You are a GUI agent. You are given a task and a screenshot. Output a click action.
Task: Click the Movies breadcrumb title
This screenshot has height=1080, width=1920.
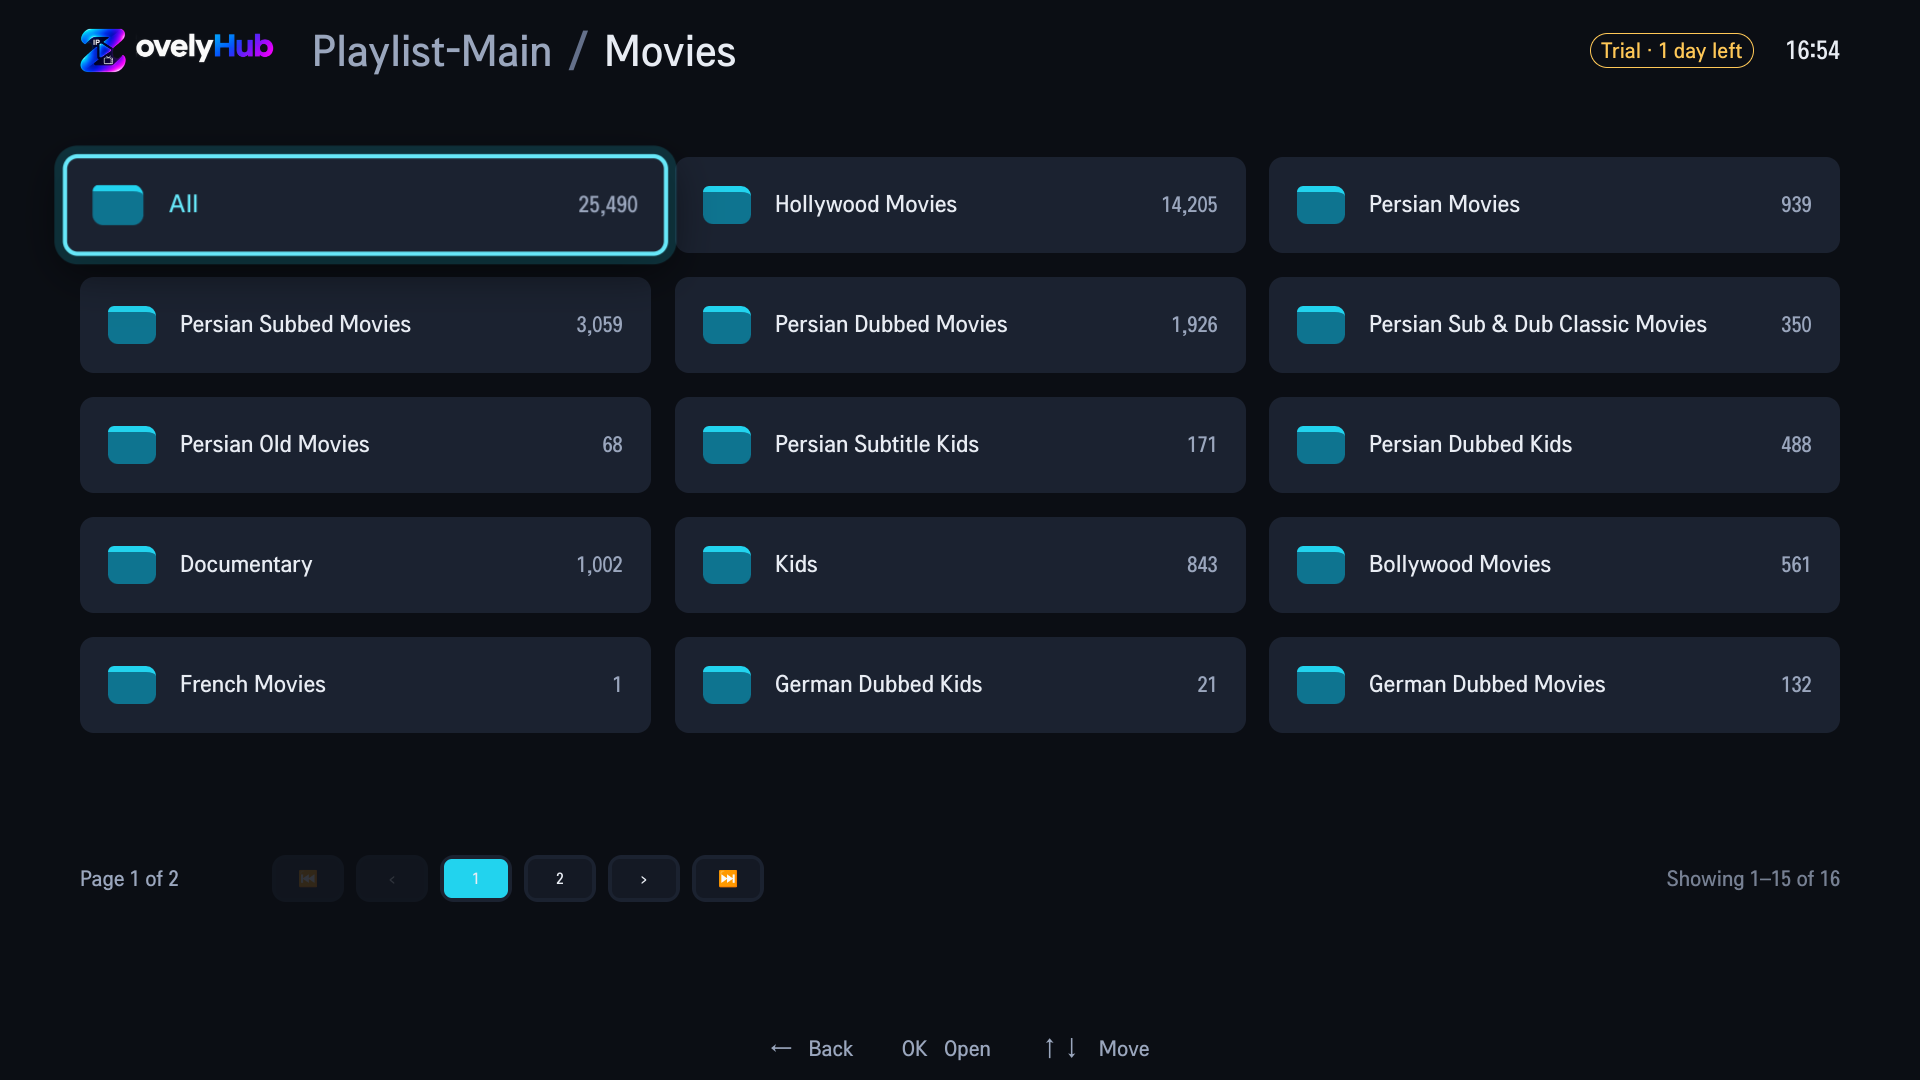point(670,51)
